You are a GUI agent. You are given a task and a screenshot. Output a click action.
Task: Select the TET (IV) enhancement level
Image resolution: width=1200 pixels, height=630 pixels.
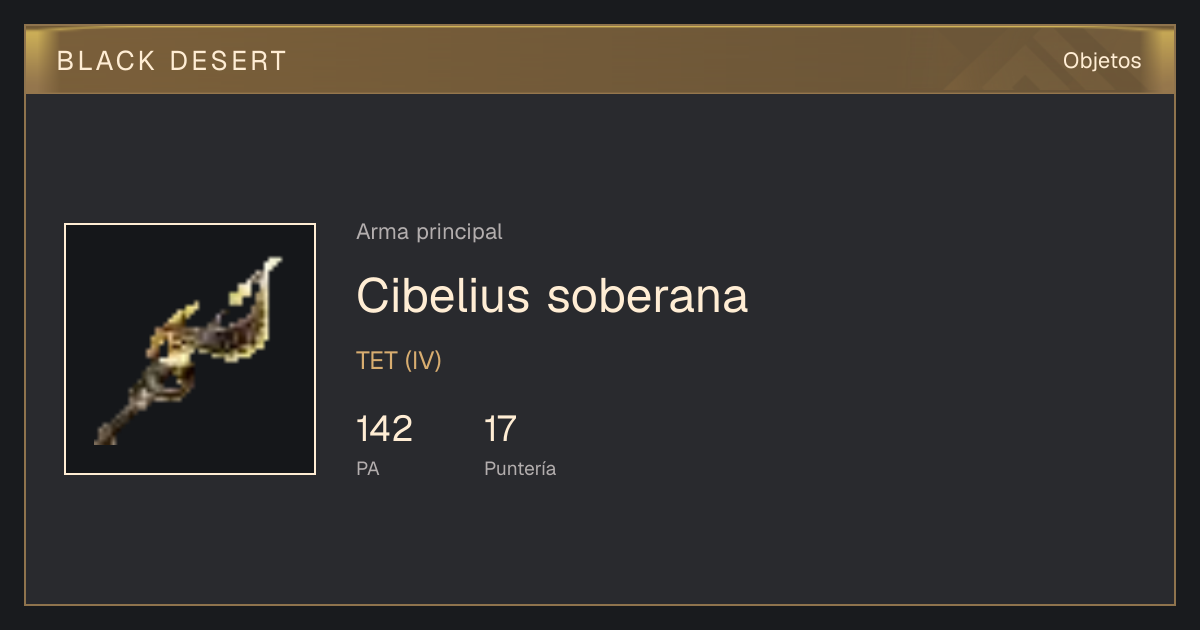tap(399, 361)
